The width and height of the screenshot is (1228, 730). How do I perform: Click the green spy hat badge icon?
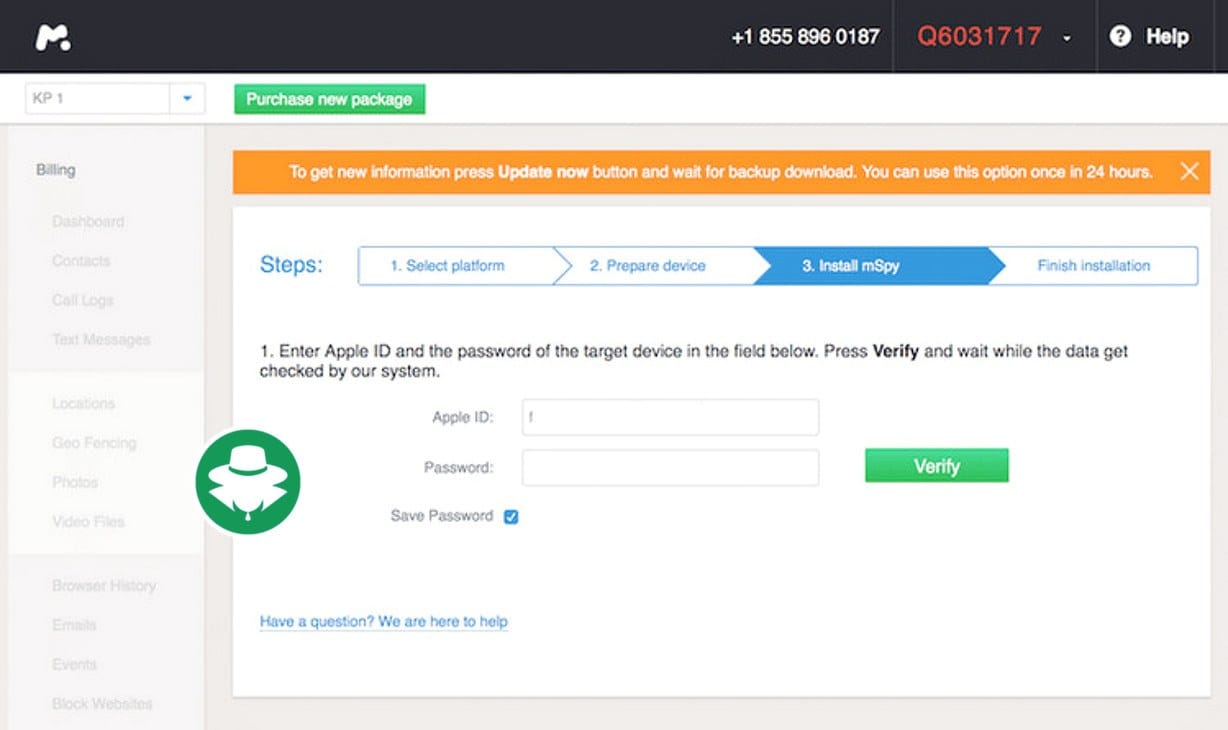click(x=248, y=481)
